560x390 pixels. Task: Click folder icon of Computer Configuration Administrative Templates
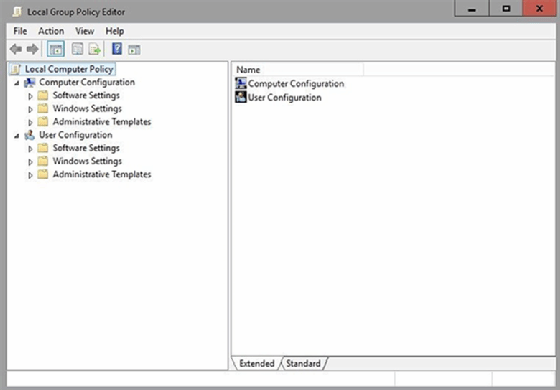(43, 121)
